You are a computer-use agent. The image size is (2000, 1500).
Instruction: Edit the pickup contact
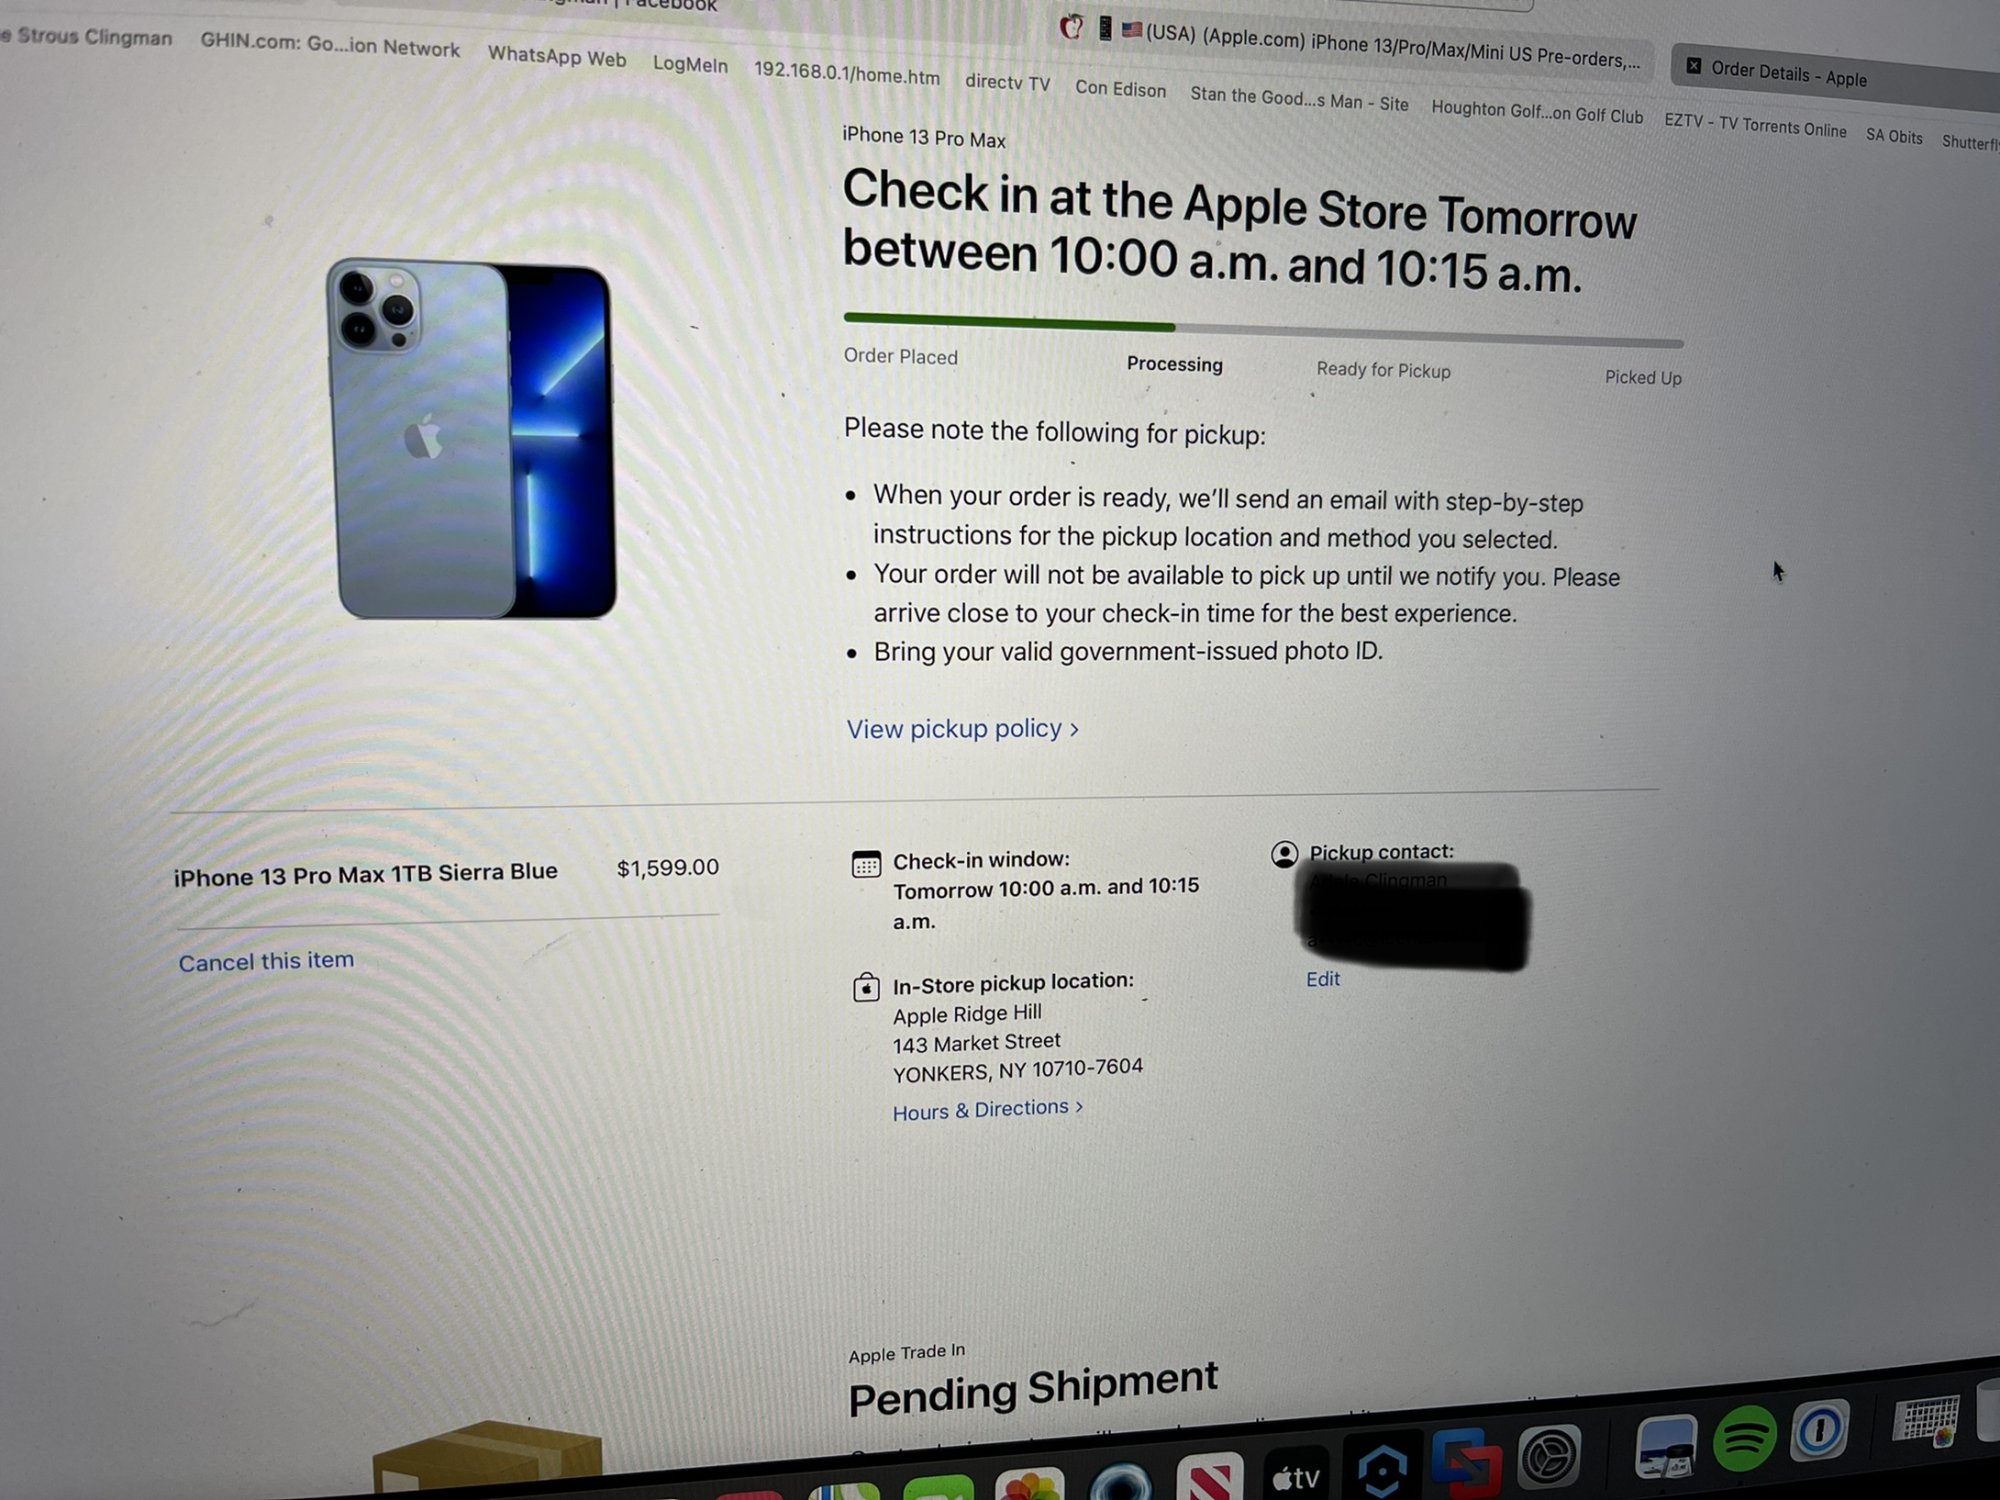point(1322,979)
